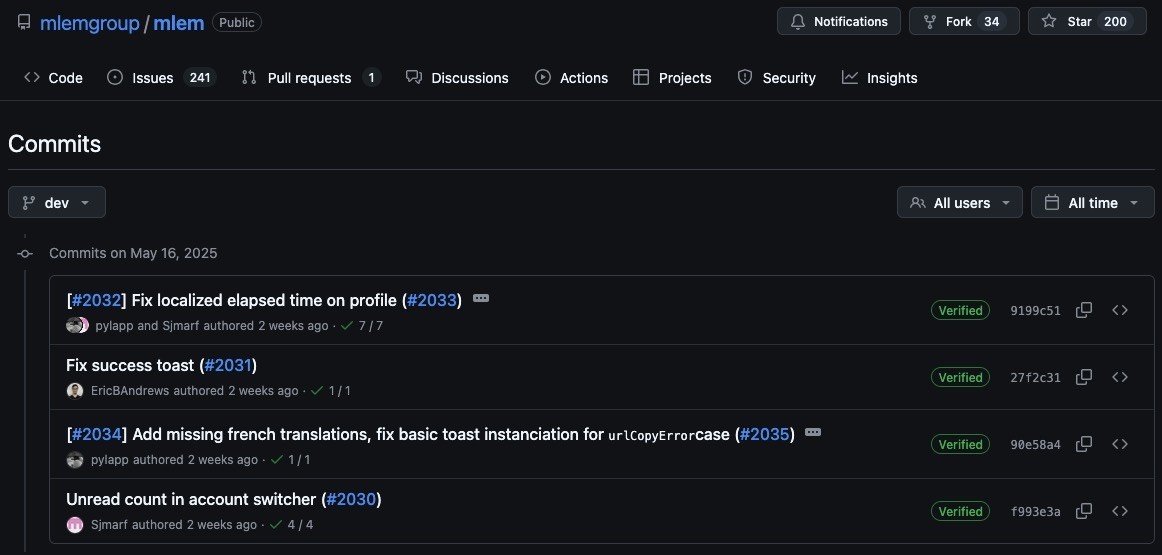Browse repository at commit f993e3a

[1120, 511]
